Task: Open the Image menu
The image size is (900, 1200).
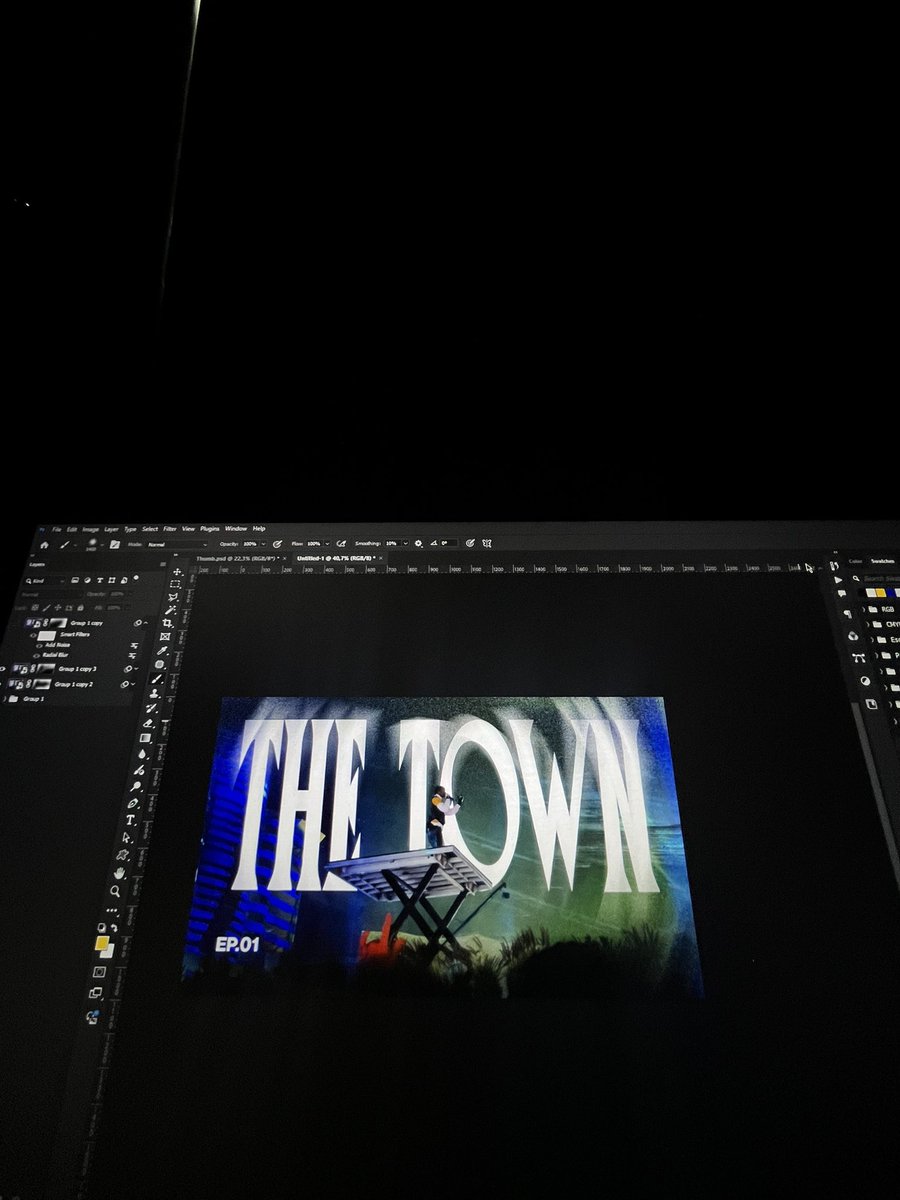Action: click(x=90, y=529)
